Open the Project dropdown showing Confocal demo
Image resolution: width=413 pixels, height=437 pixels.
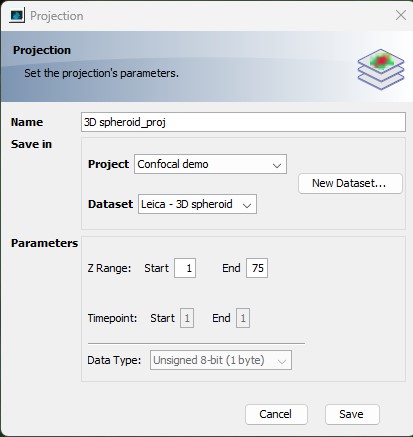pyautogui.click(x=210, y=164)
